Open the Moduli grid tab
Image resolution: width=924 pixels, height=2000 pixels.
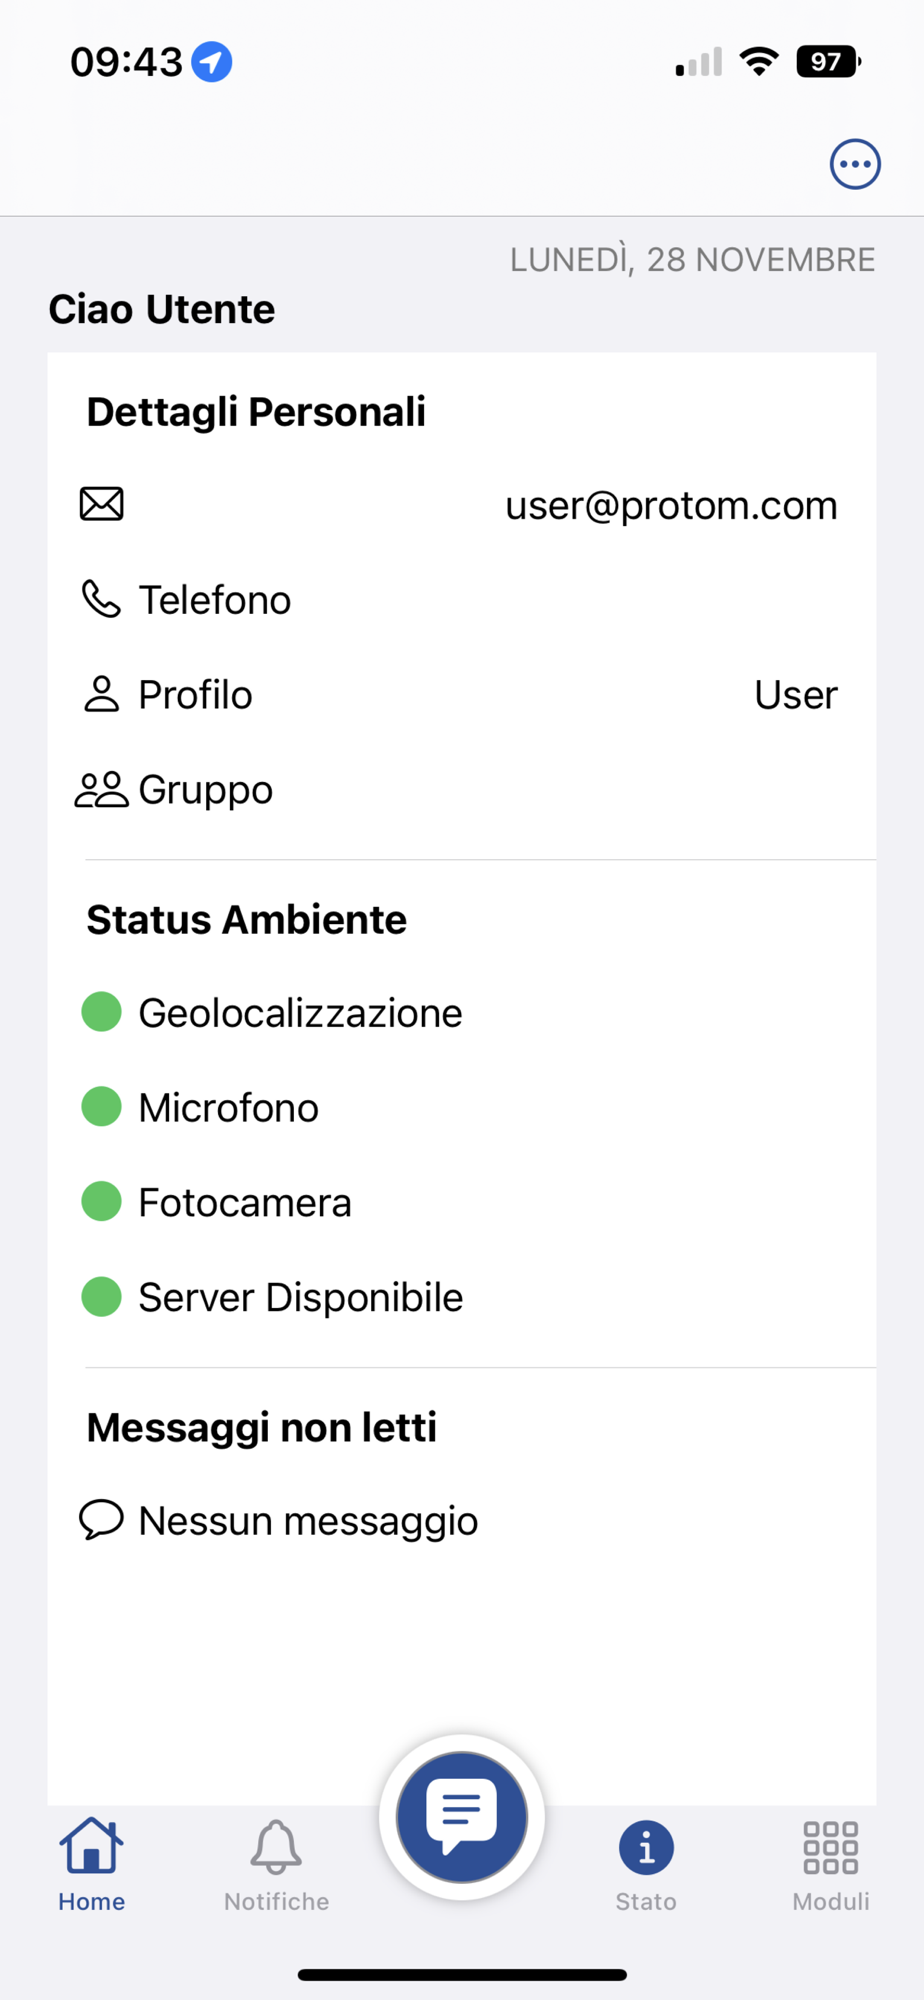pos(831,1865)
